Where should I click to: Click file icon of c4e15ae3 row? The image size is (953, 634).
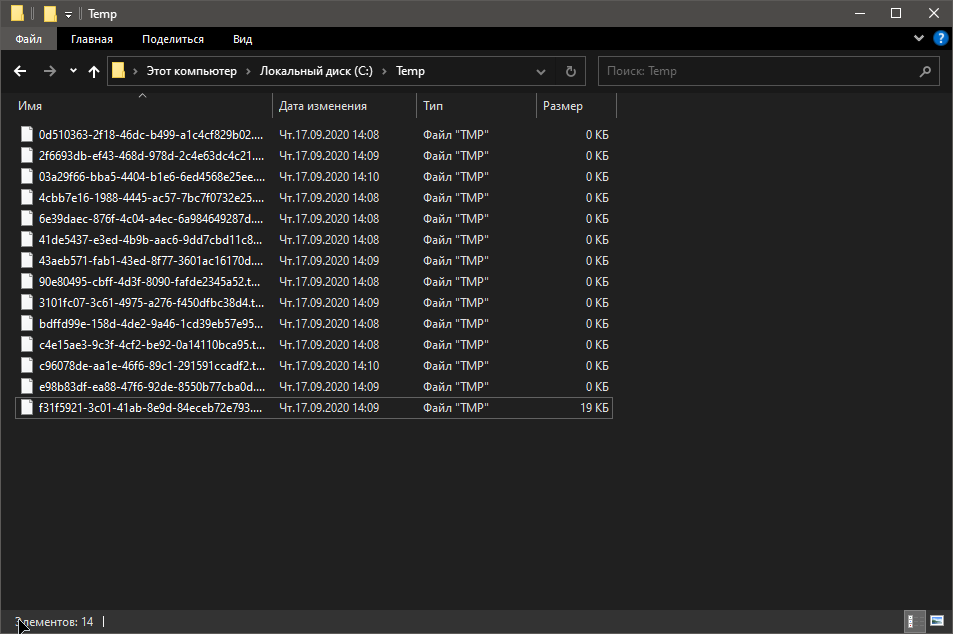click(27, 344)
